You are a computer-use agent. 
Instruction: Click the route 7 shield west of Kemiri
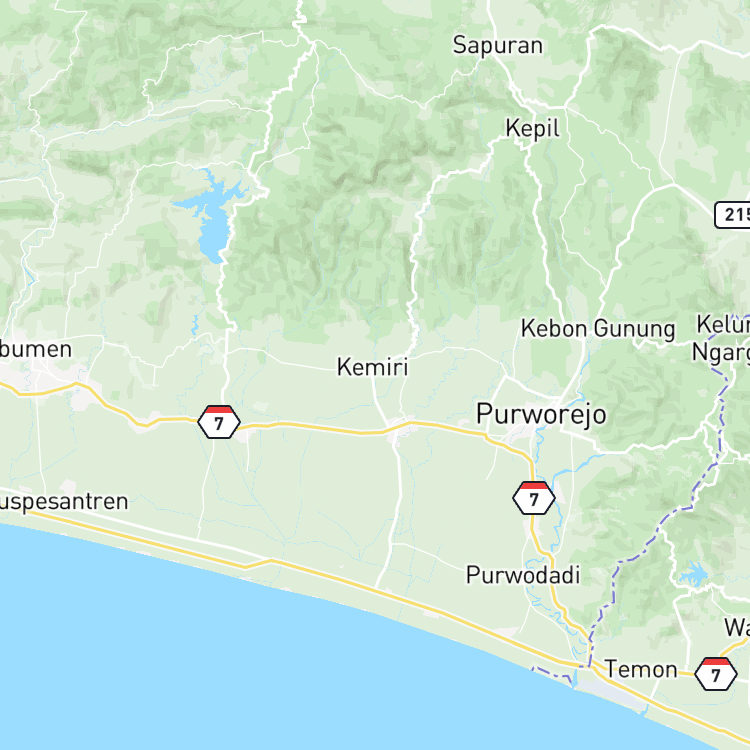click(x=219, y=422)
